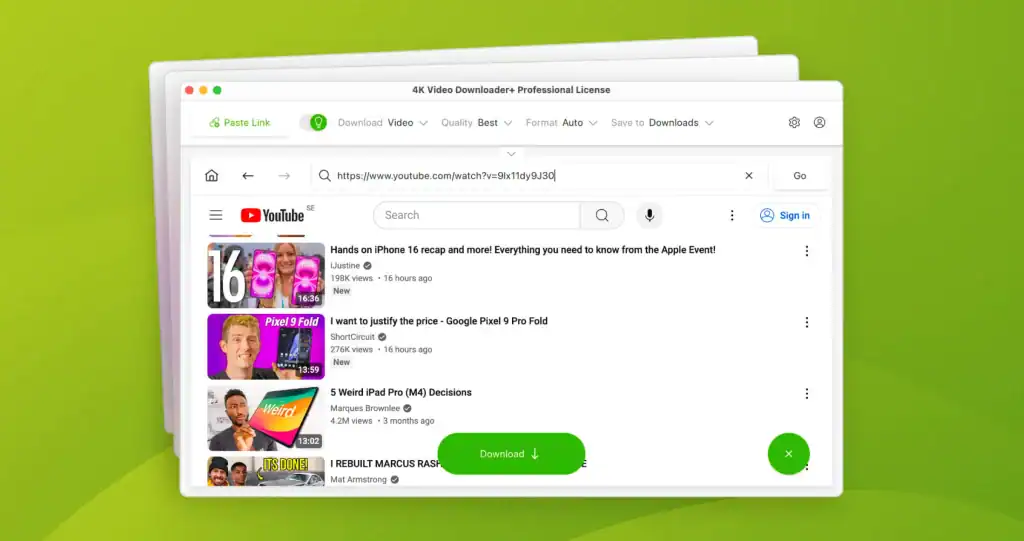The width and height of the screenshot is (1024, 541).
Task: Open the 'ITS DONE!' Mat Armstrong video thumbnail
Action: pyautogui.click(x=266, y=471)
